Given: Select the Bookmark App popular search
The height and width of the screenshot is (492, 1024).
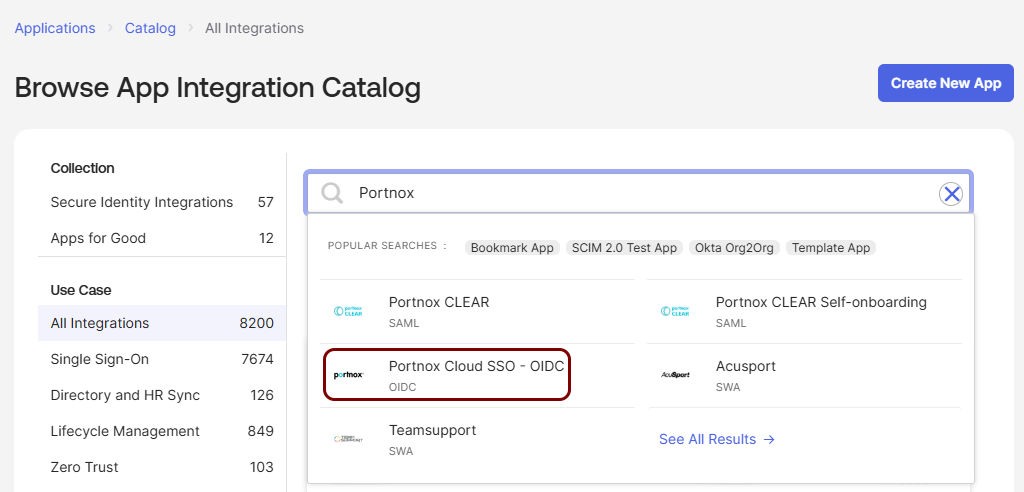Looking at the screenshot, I should tap(512, 248).
